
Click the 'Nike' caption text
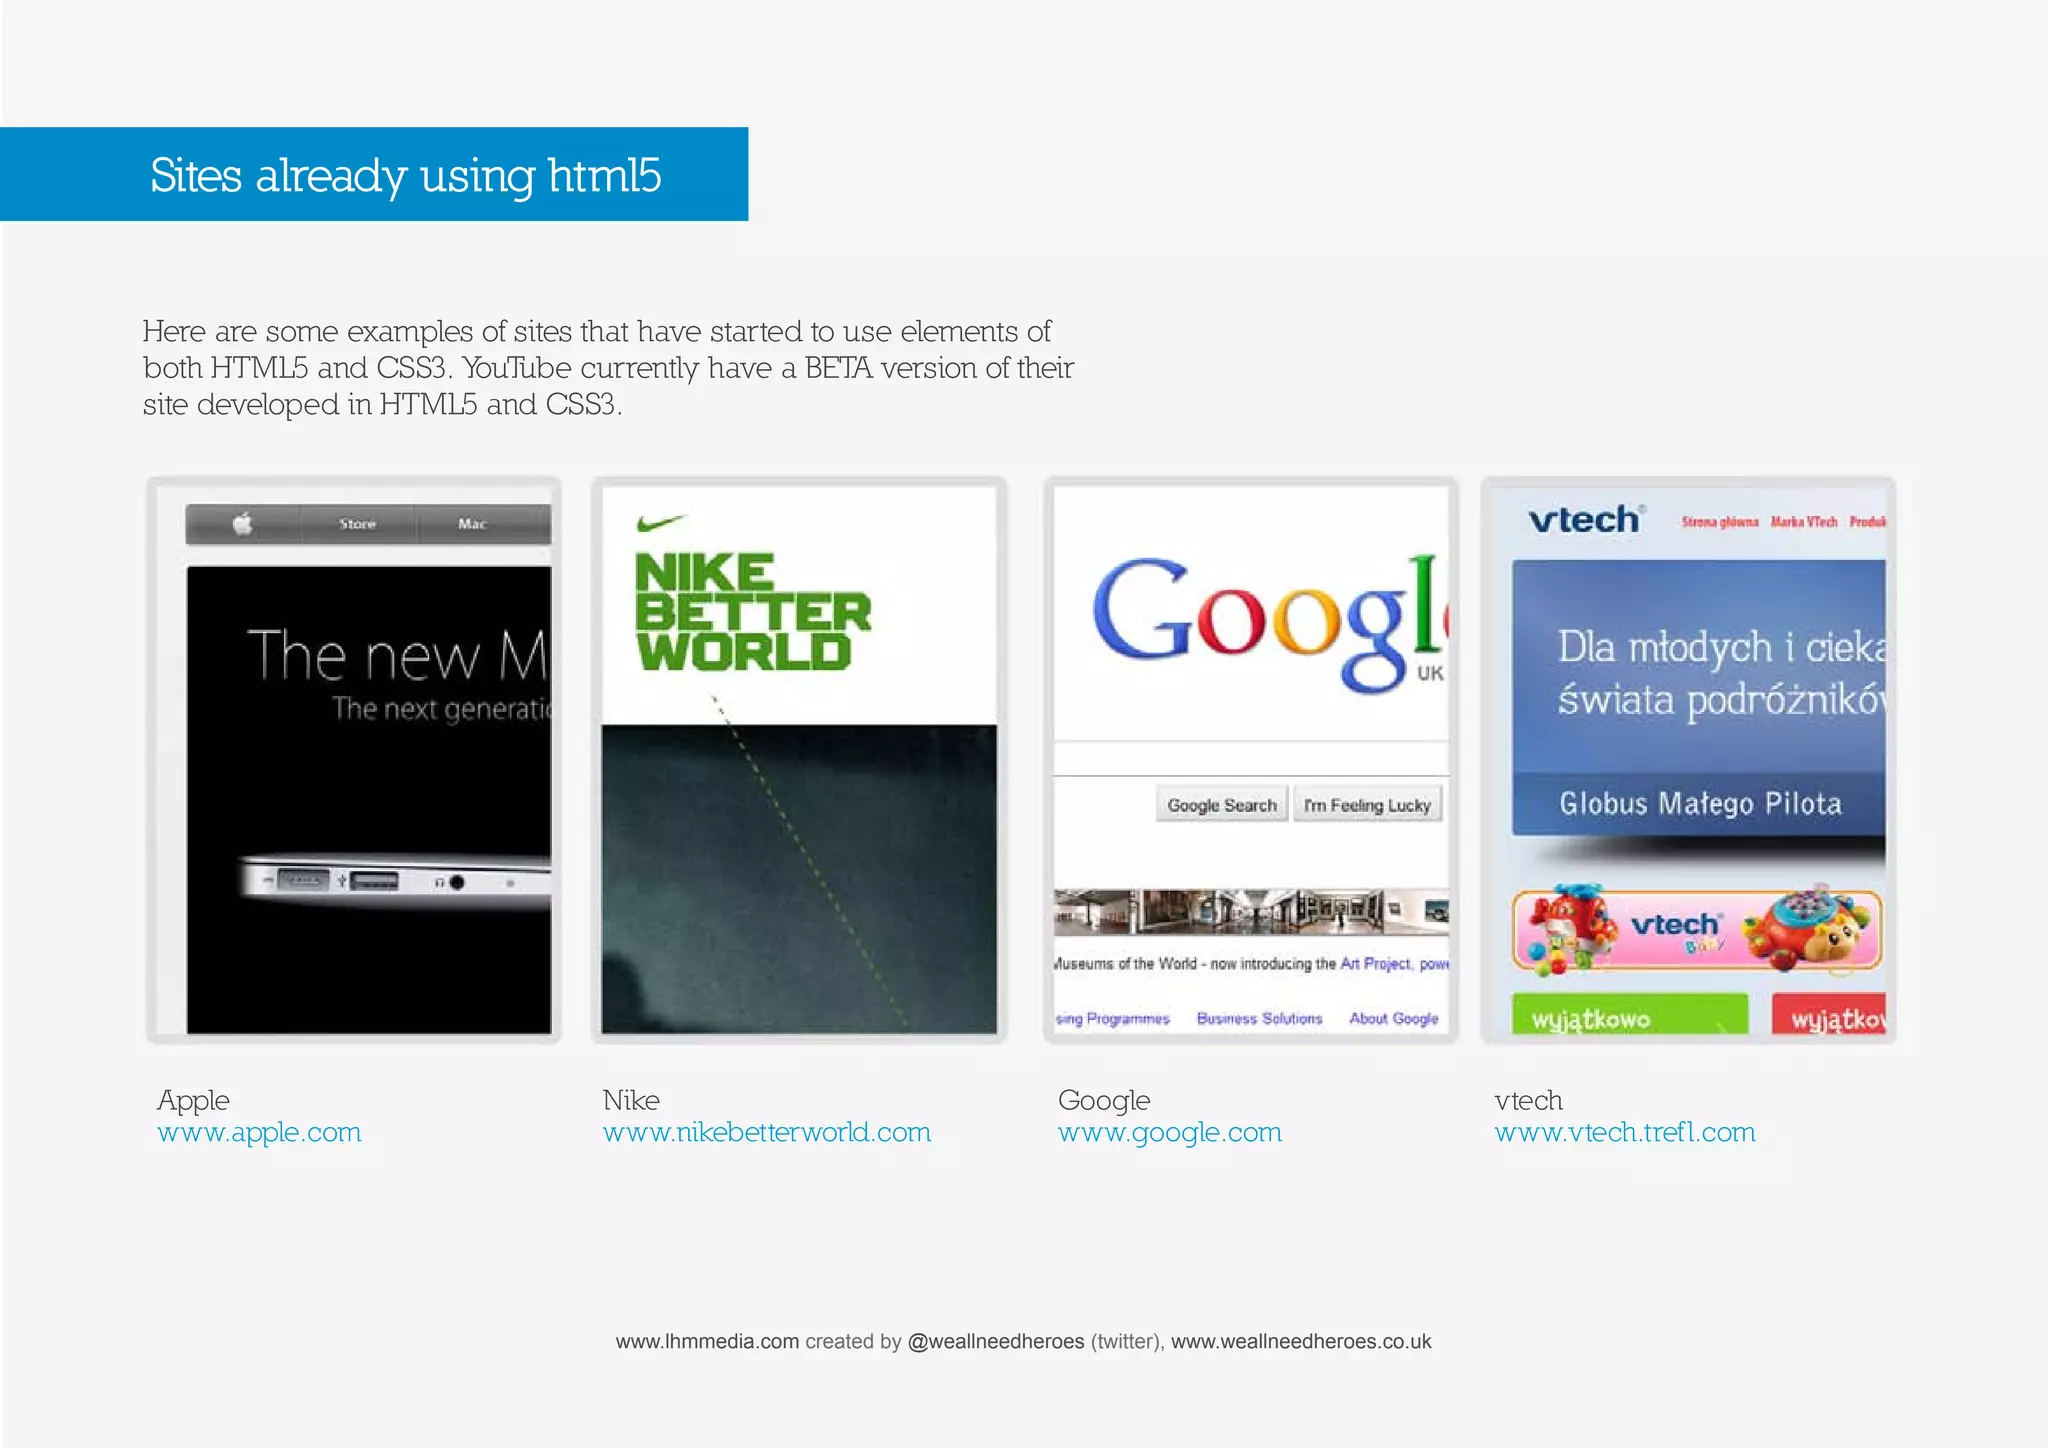coord(631,1100)
